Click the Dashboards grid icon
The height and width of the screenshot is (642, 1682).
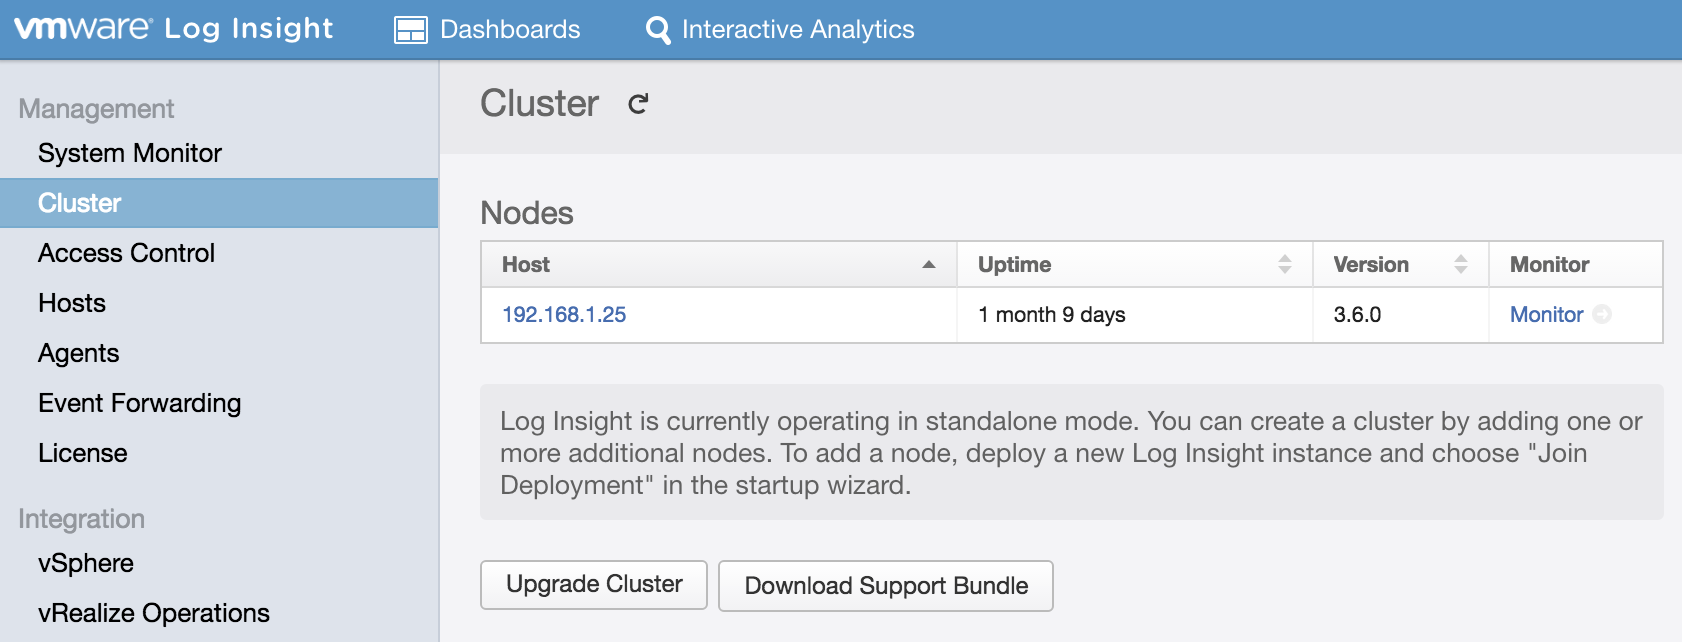click(x=411, y=30)
